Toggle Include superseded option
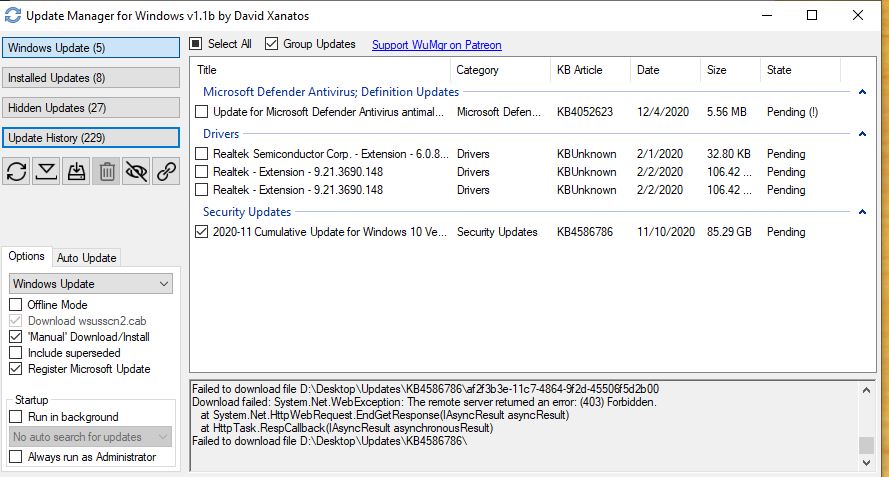889x477 pixels. tap(16, 353)
